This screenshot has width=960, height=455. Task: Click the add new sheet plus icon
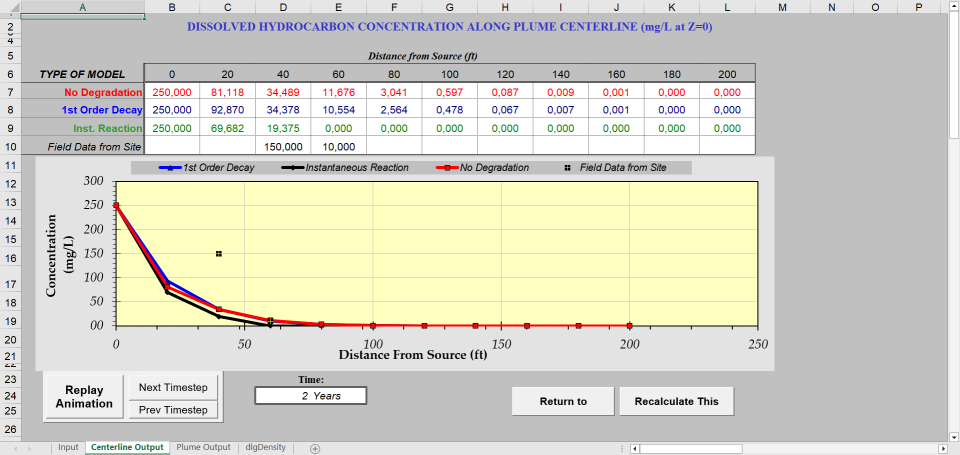point(315,448)
